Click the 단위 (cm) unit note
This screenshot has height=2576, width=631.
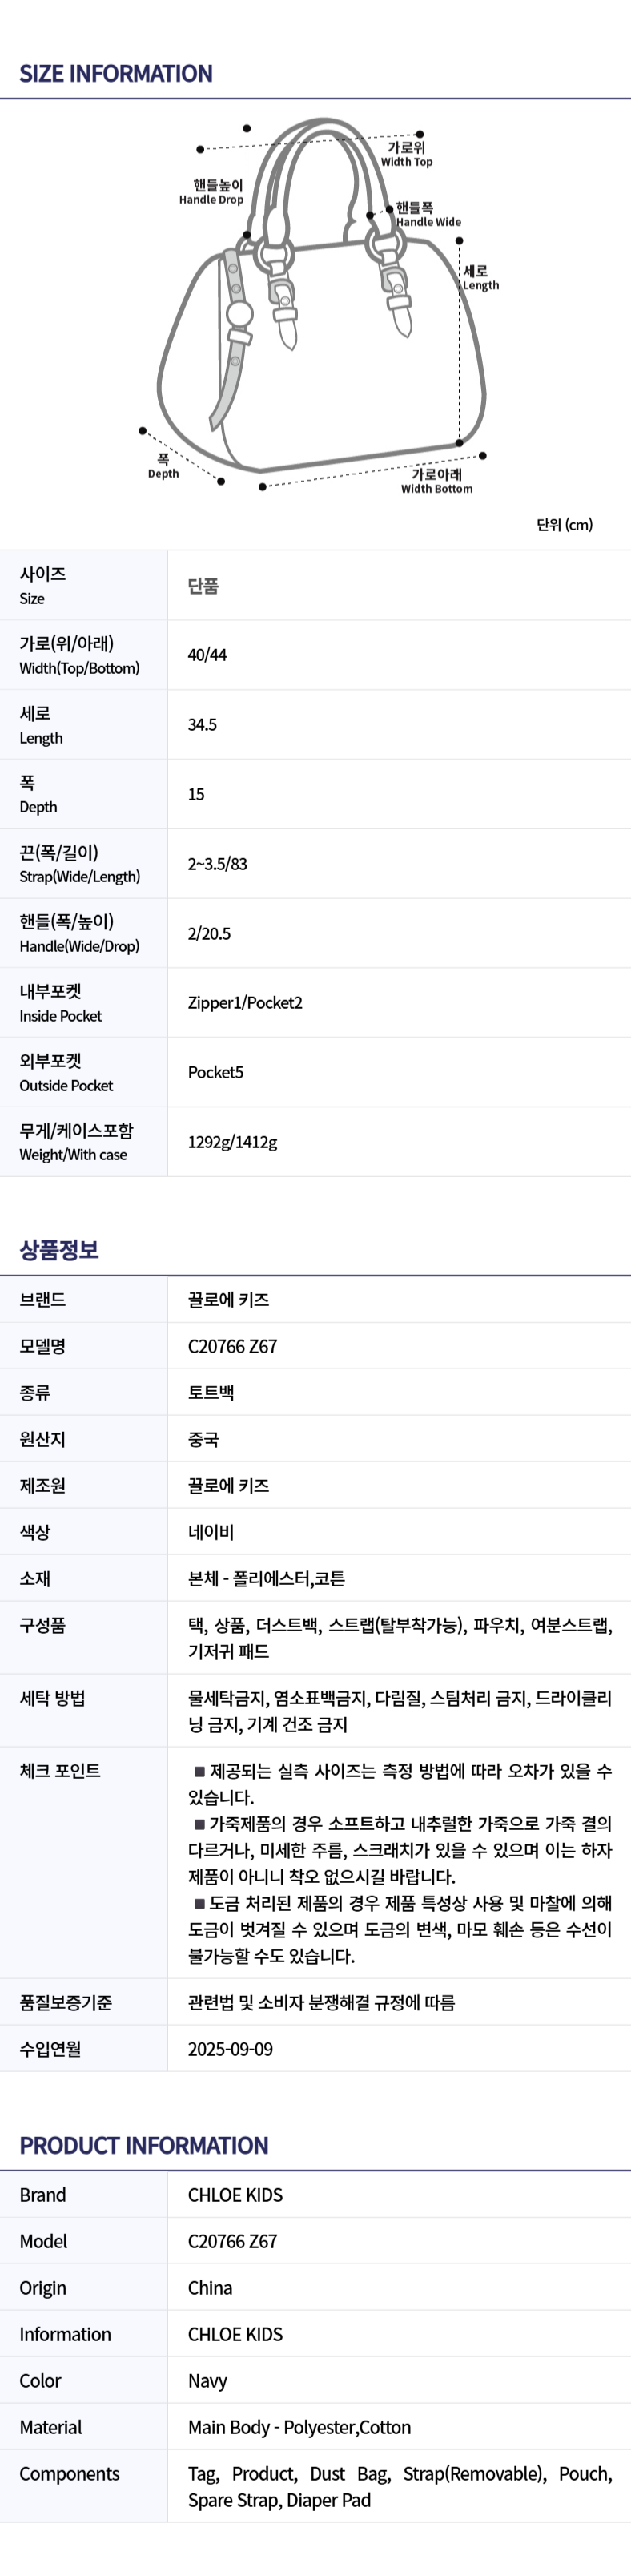pos(564,525)
